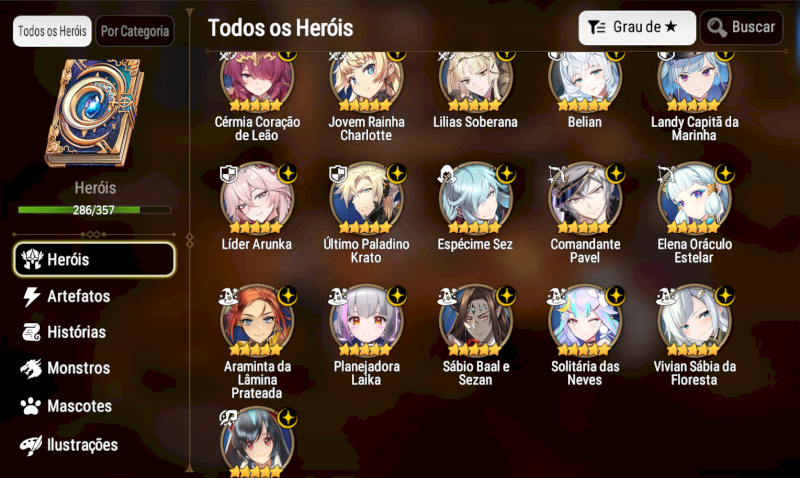Open Araminta da Lâmina Prateada portrait
The width and height of the screenshot is (800, 478).
pyautogui.click(x=257, y=321)
